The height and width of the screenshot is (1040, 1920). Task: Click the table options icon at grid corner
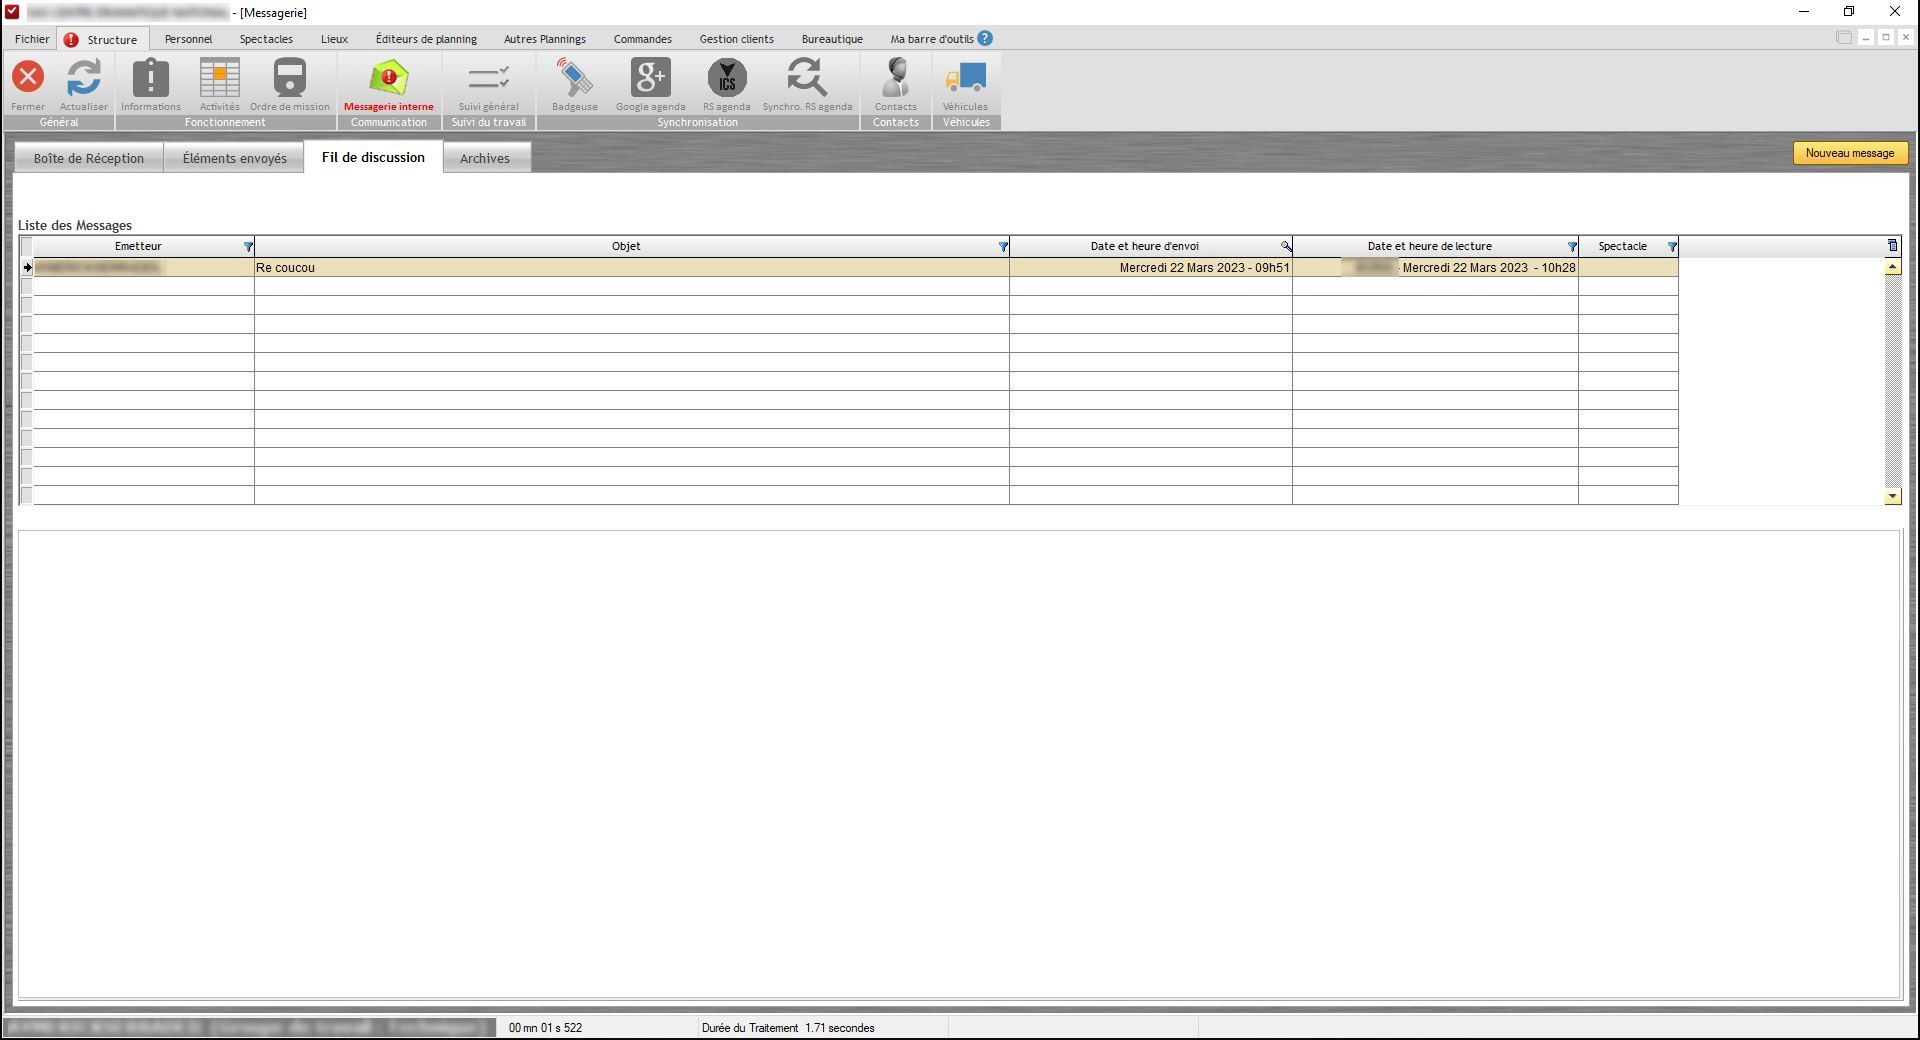[x=1892, y=245]
